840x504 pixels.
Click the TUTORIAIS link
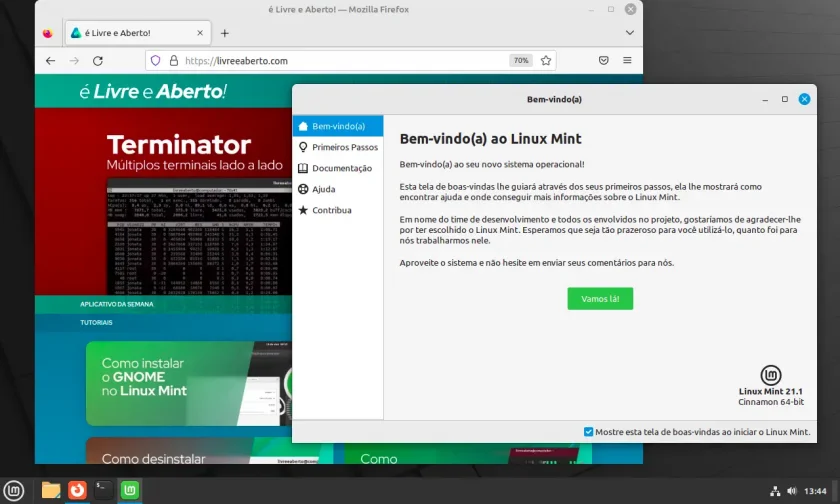[96, 322]
